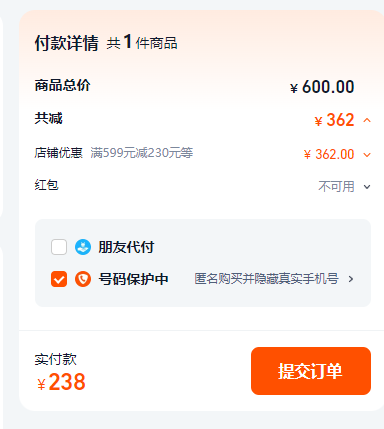Click the 满599元减230元等 promotion text
Image resolution: width=384 pixels, height=429 pixels.
click(142, 153)
